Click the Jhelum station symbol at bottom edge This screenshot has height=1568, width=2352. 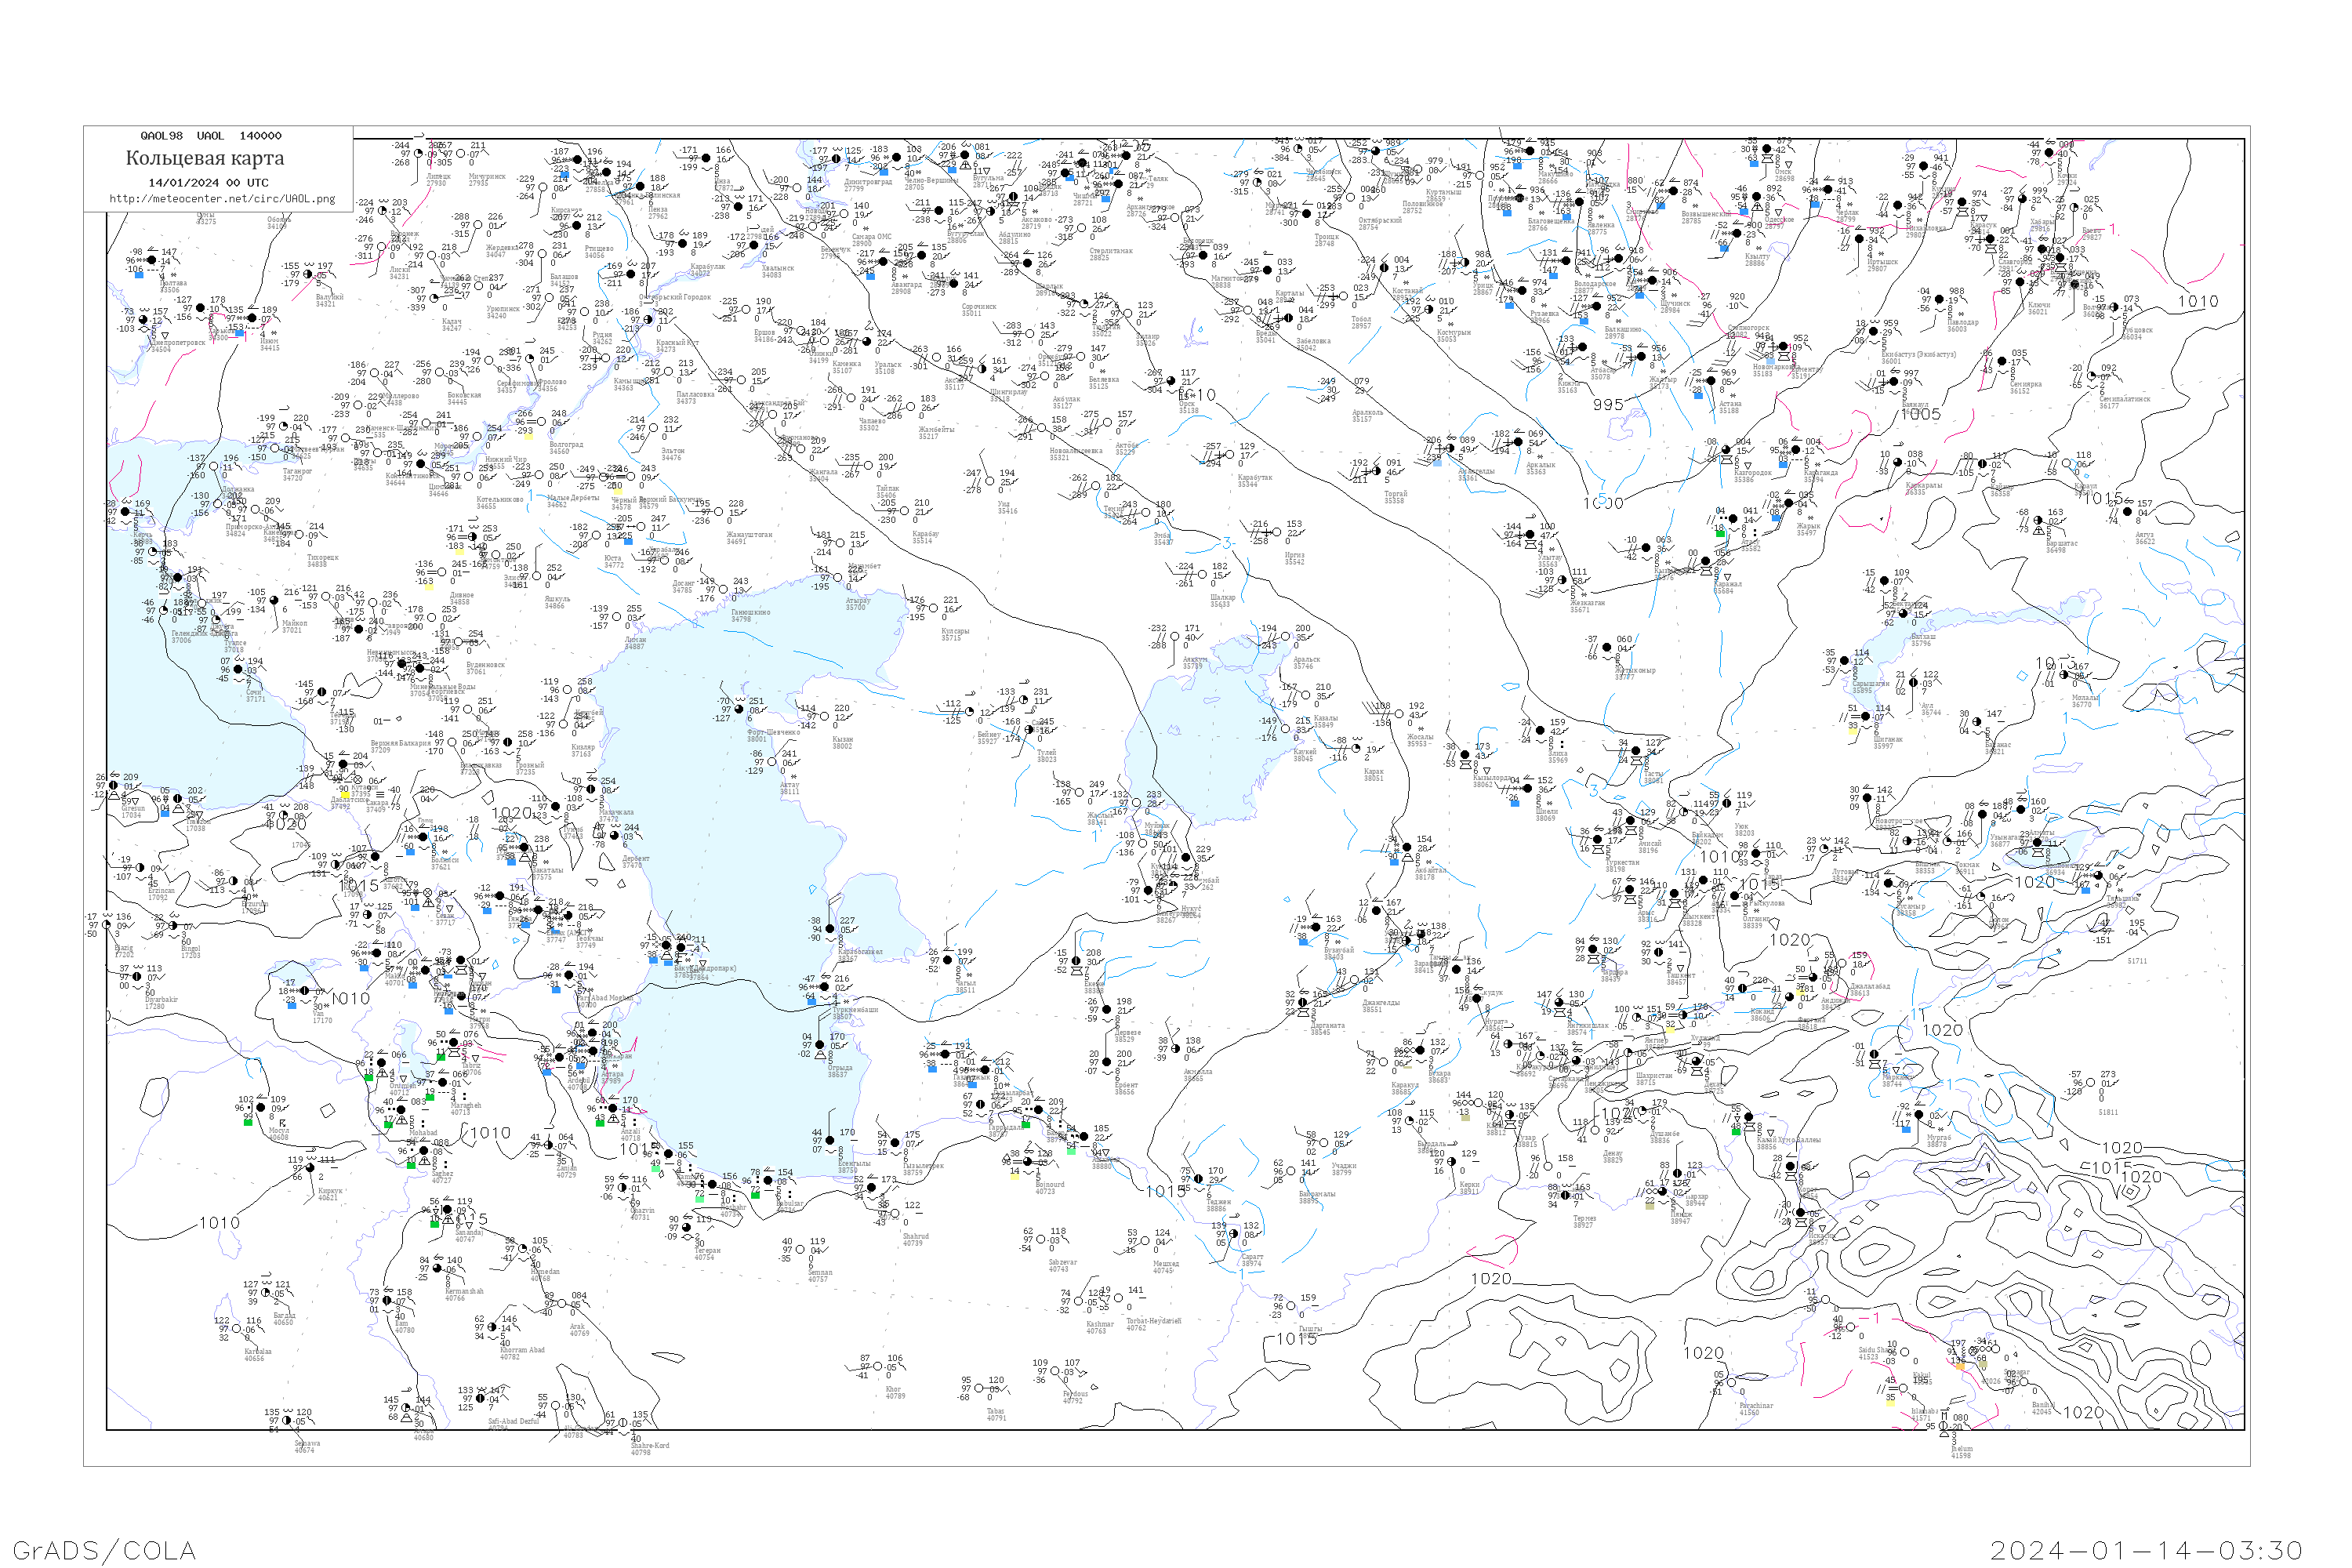click(1942, 1426)
